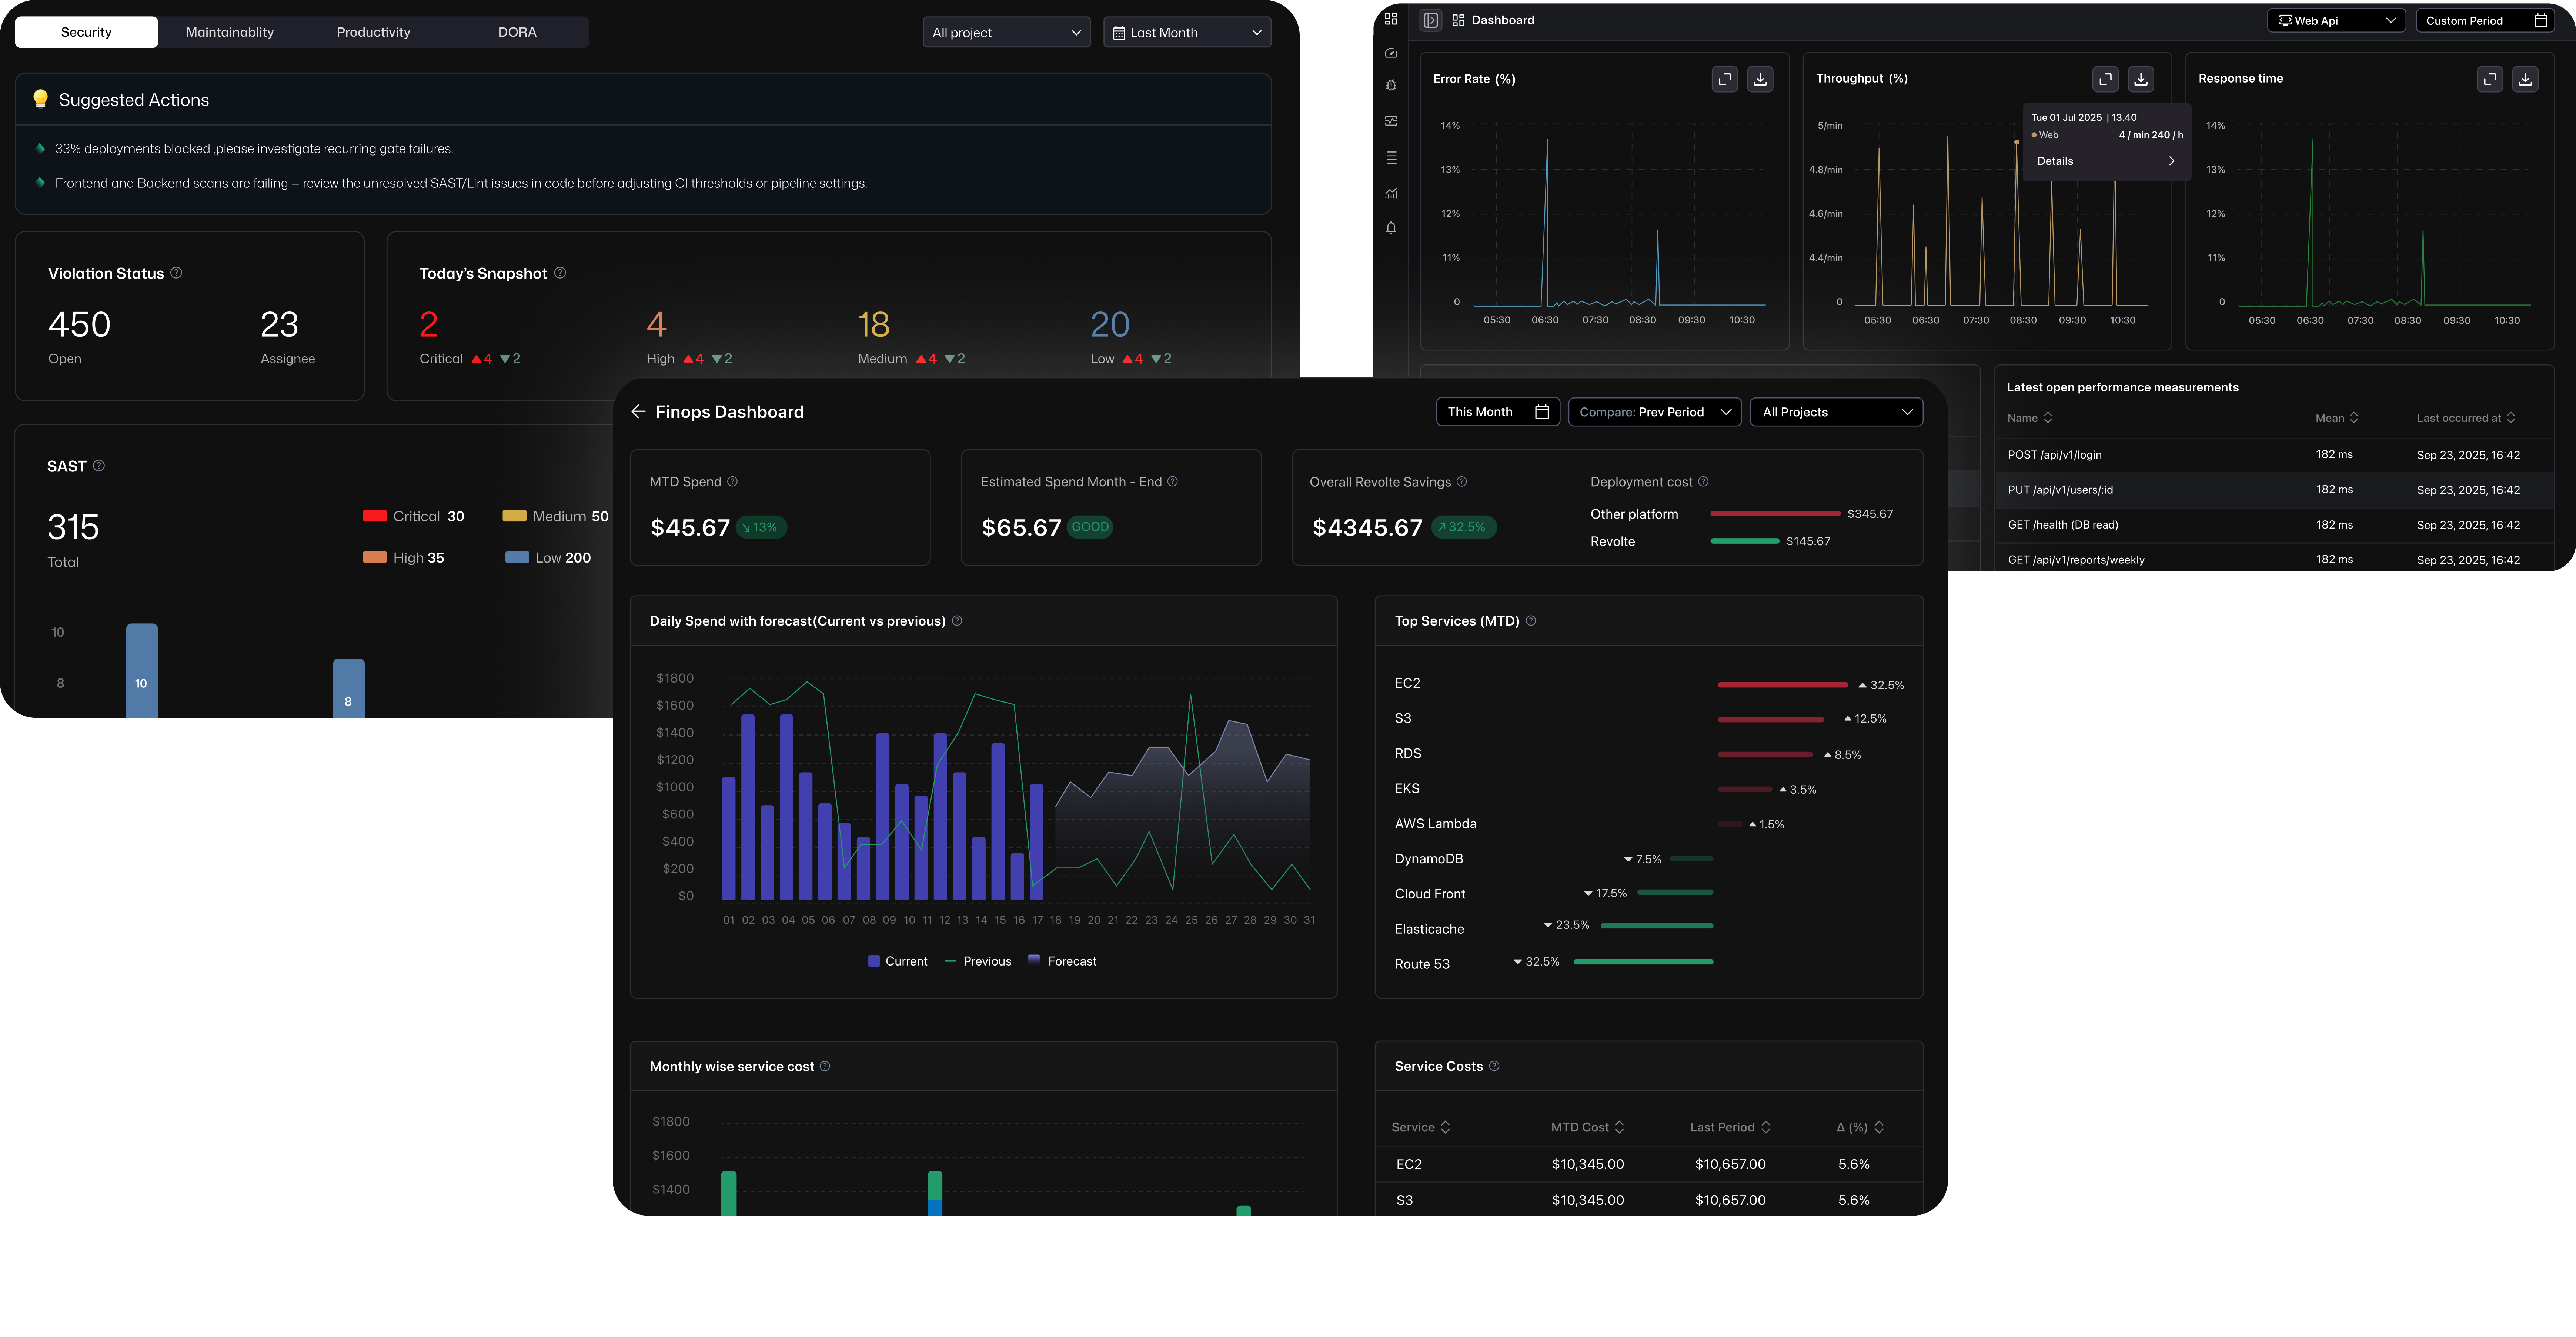Image resolution: width=2576 pixels, height=1337 pixels.
Task: Click the bug icon in left sidebar
Action: (x=1391, y=86)
